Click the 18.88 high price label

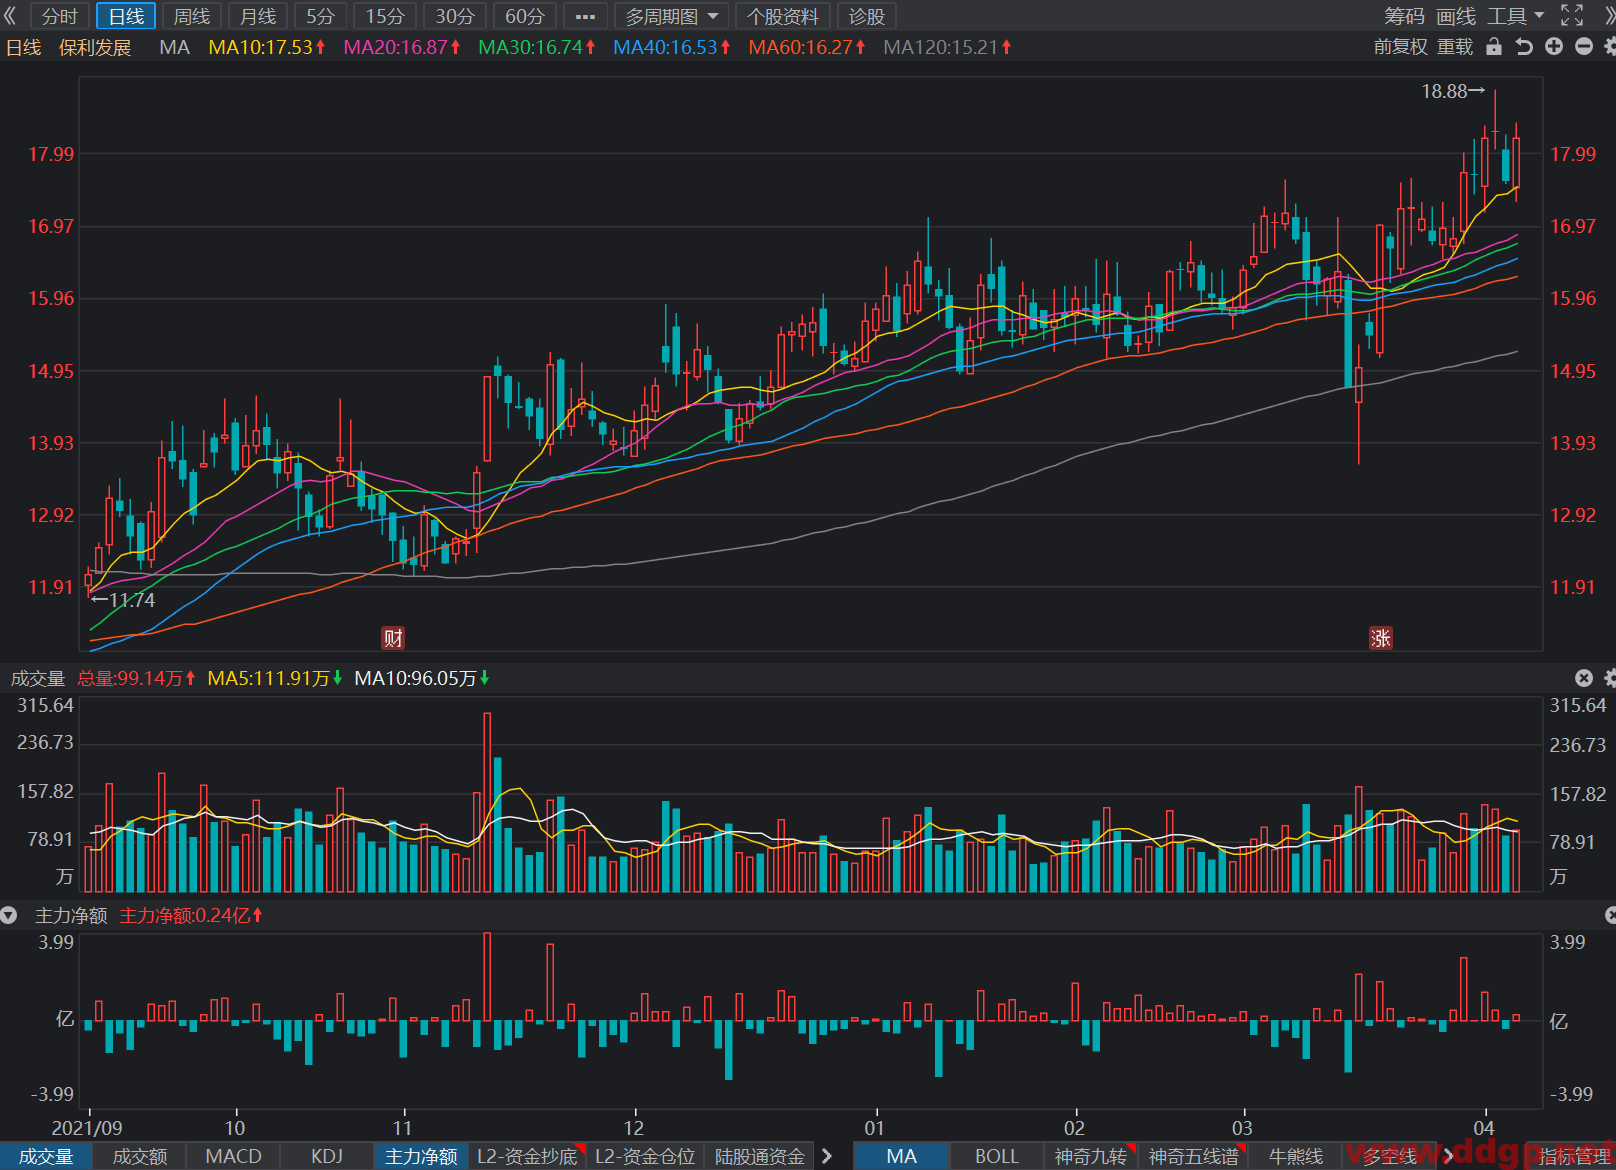coord(1453,91)
